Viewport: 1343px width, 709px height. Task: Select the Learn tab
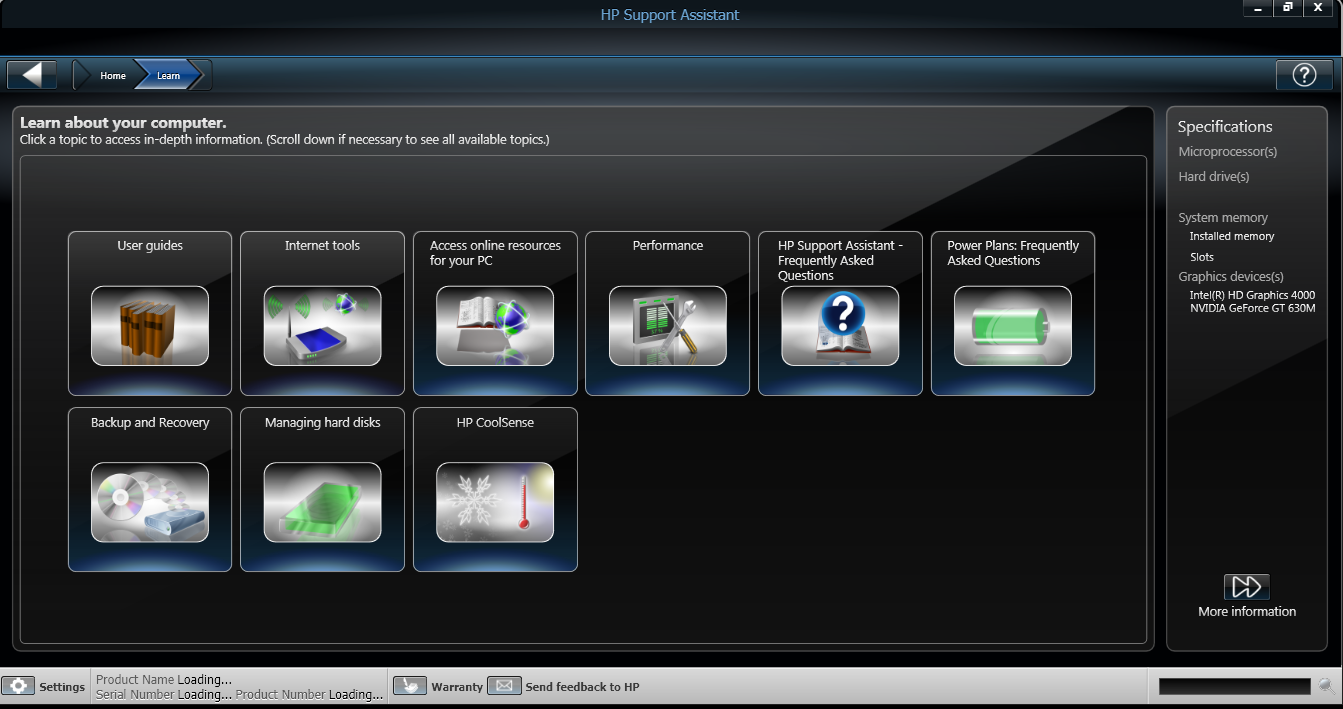[167, 75]
